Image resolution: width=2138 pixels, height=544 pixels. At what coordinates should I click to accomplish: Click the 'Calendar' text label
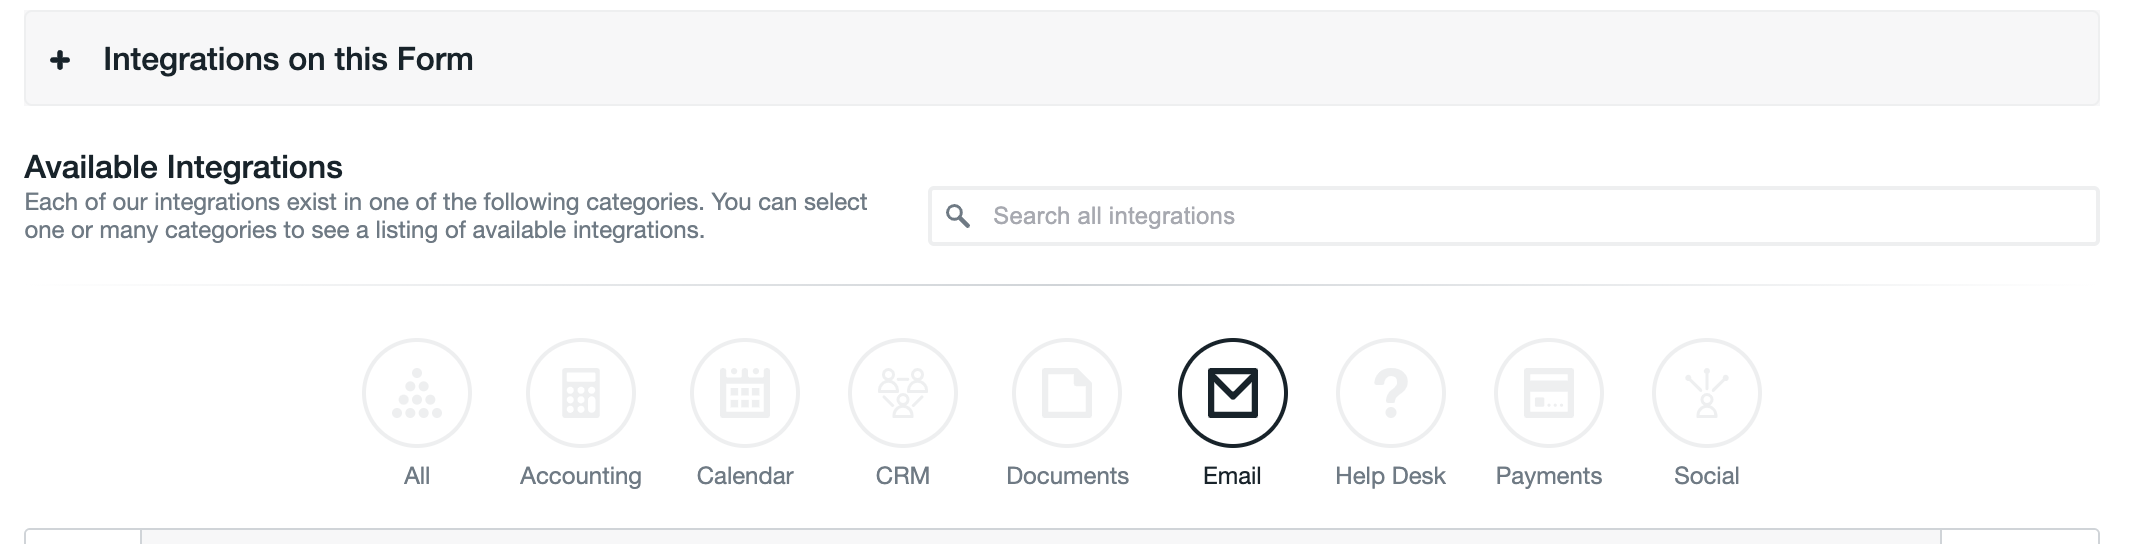[745, 476]
